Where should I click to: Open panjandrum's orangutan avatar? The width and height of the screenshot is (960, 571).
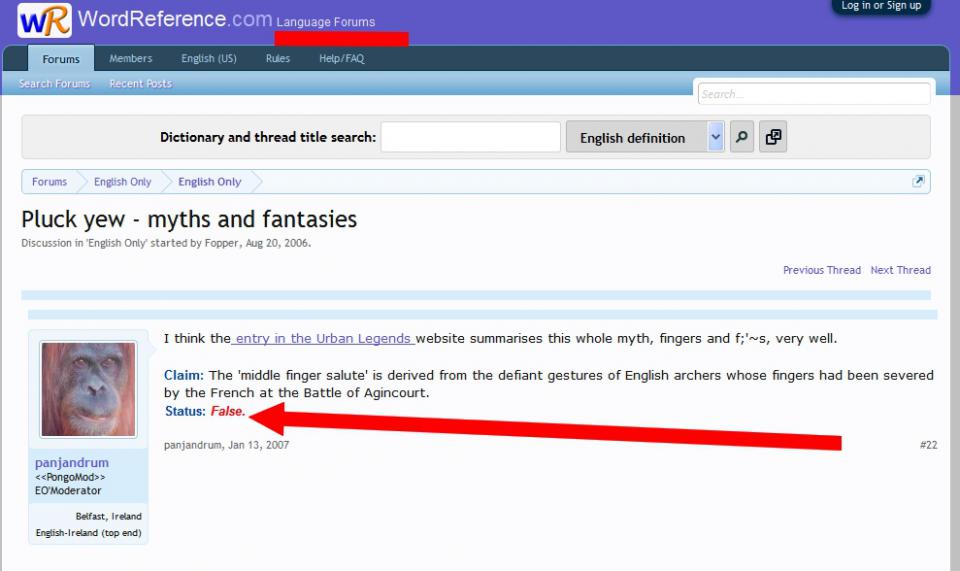click(88, 389)
